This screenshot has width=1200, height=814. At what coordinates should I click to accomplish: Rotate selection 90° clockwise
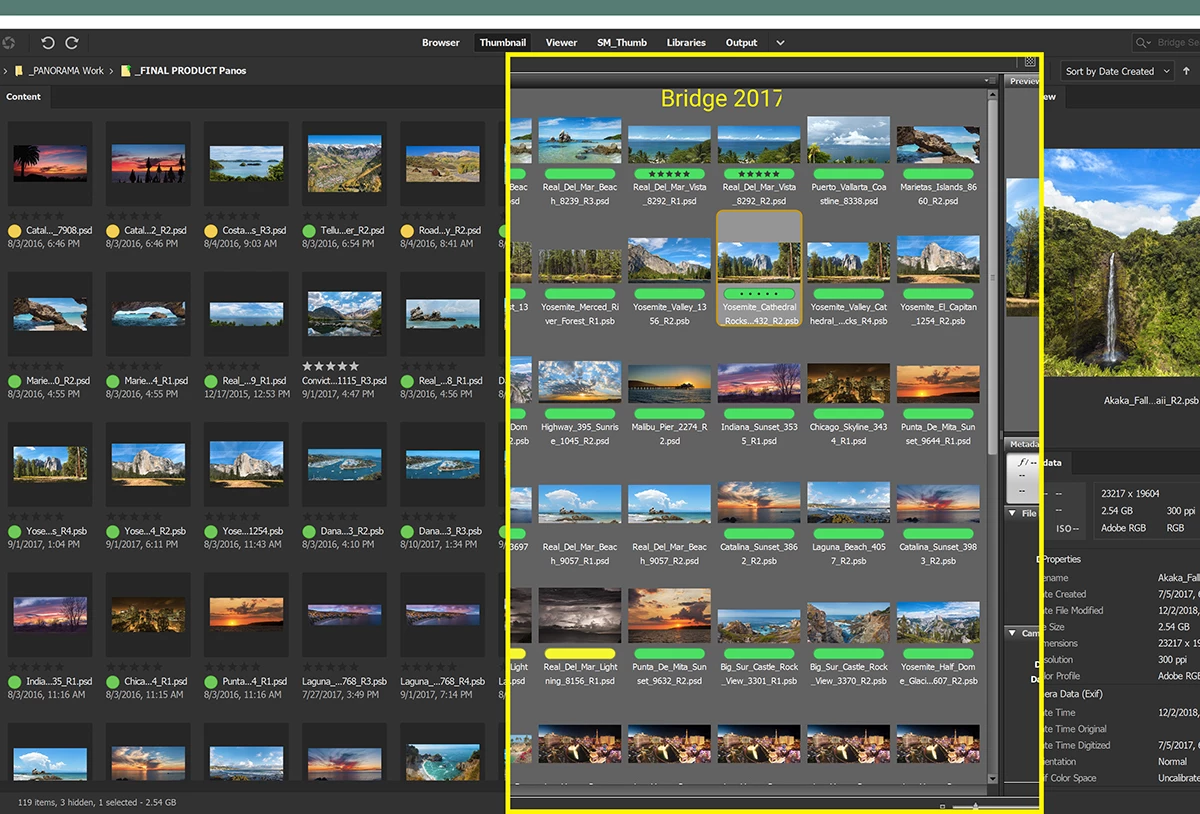(72, 43)
